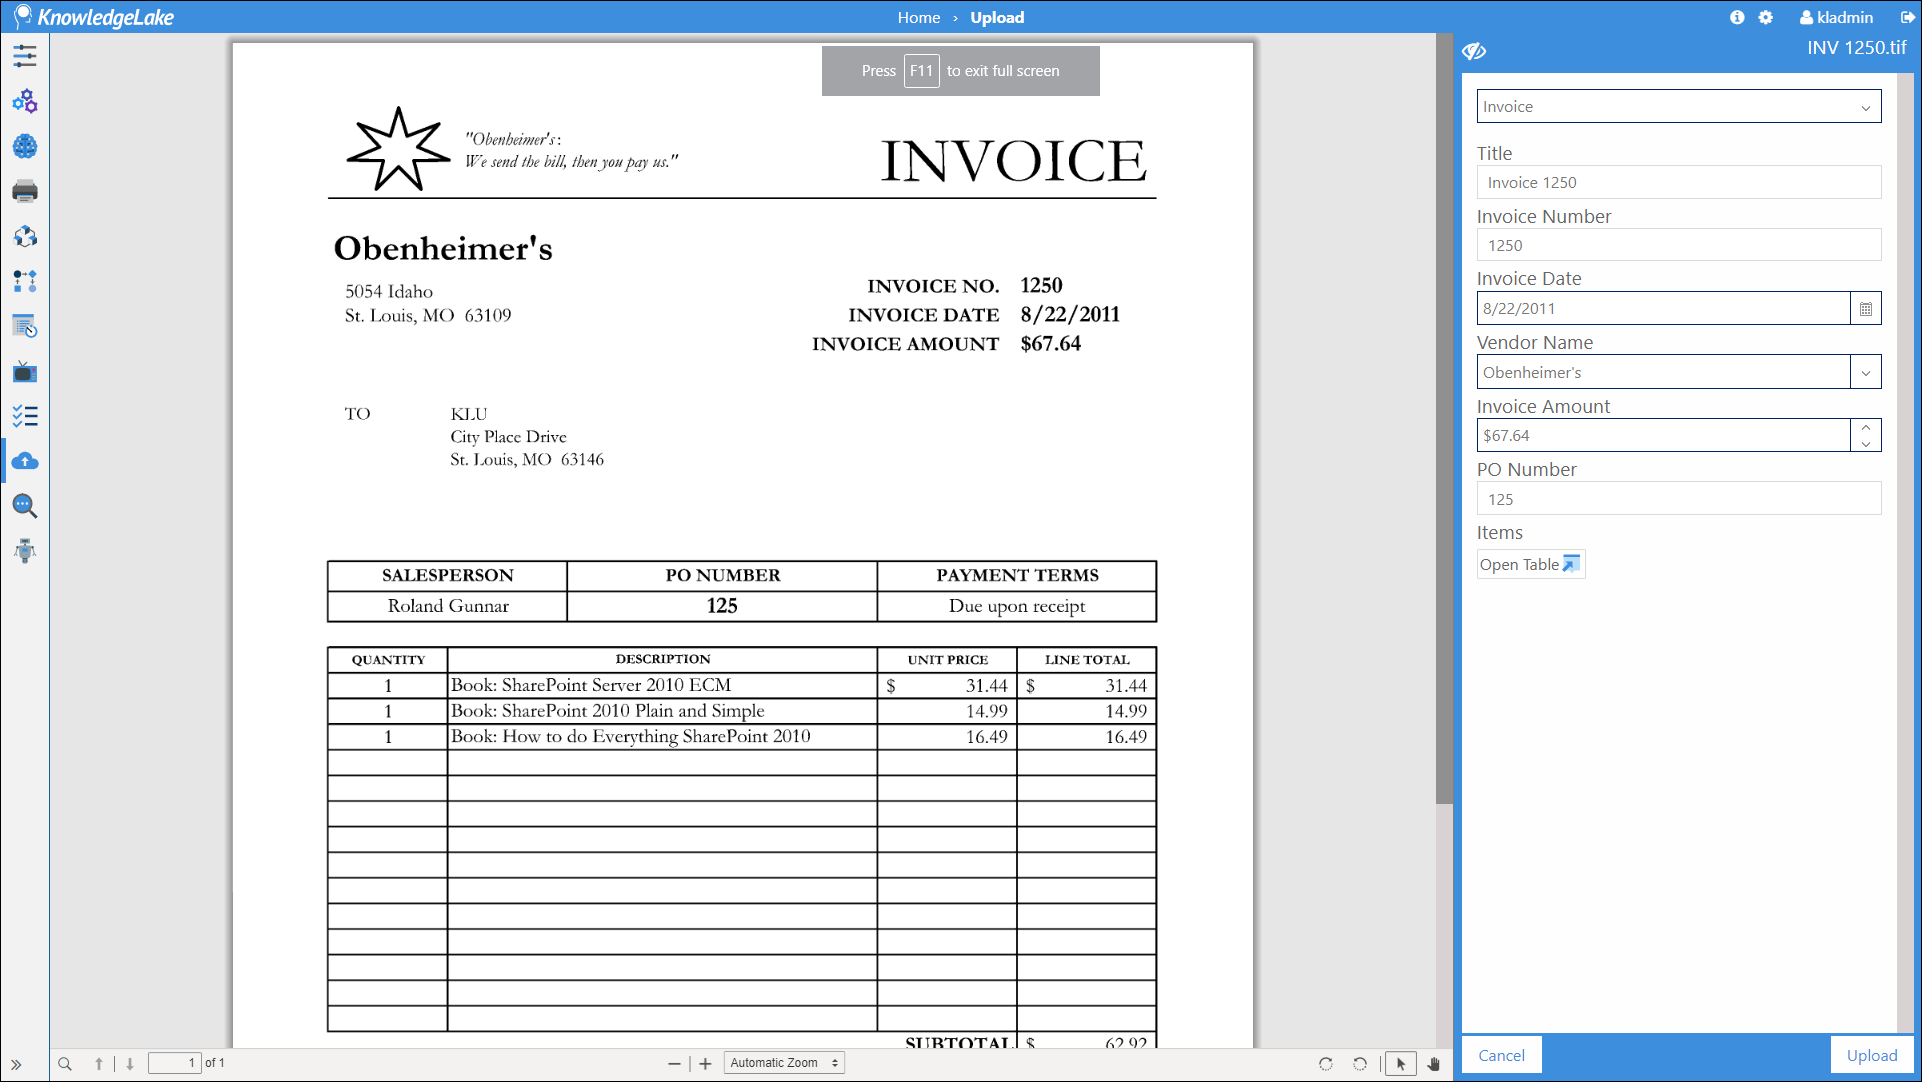Click Roland Gunnar salesperson cell

point(448,606)
